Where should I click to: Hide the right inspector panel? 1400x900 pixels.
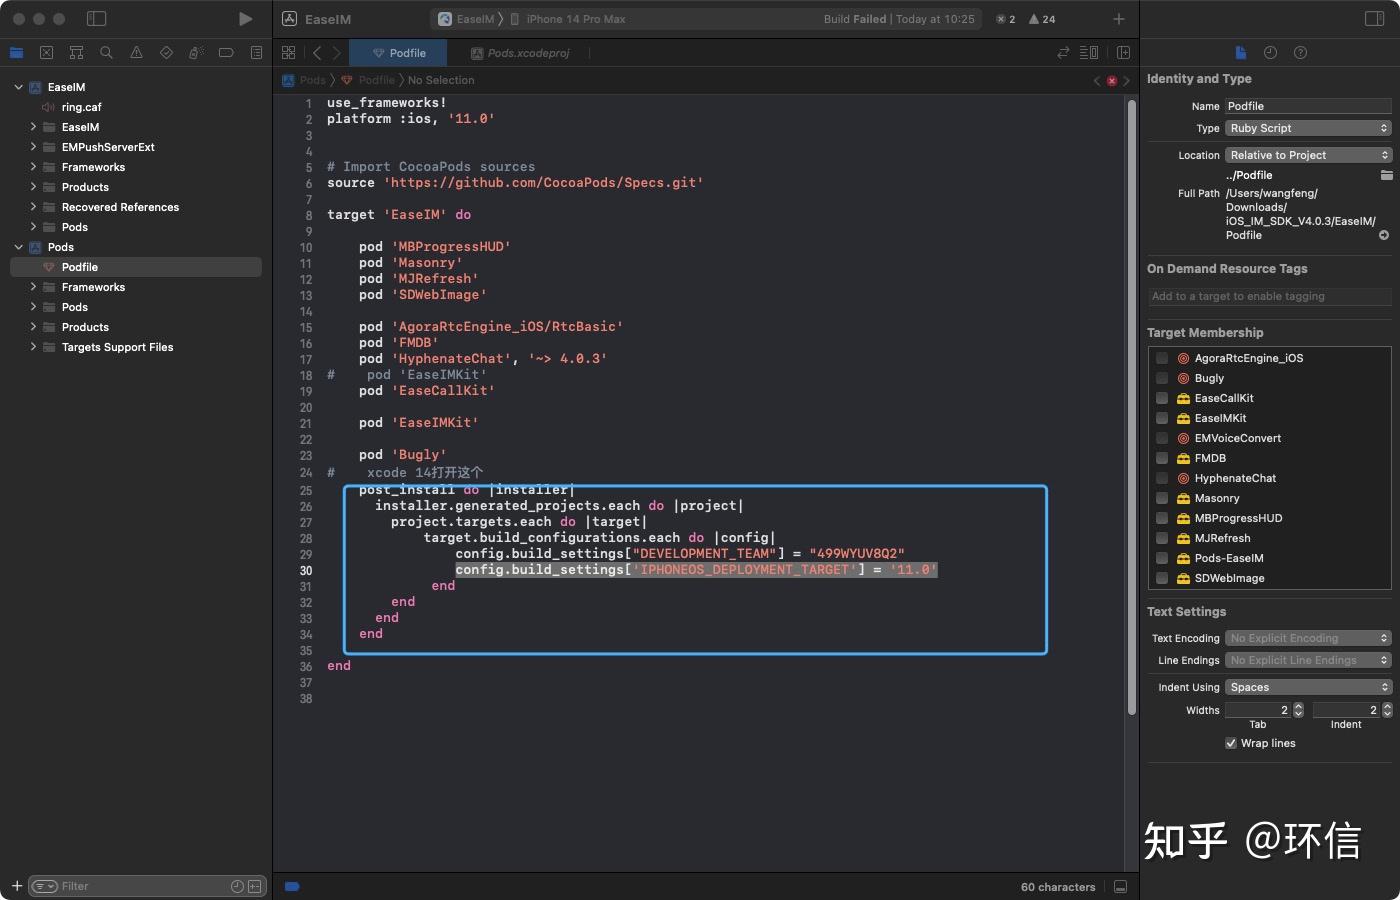click(x=1374, y=19)
